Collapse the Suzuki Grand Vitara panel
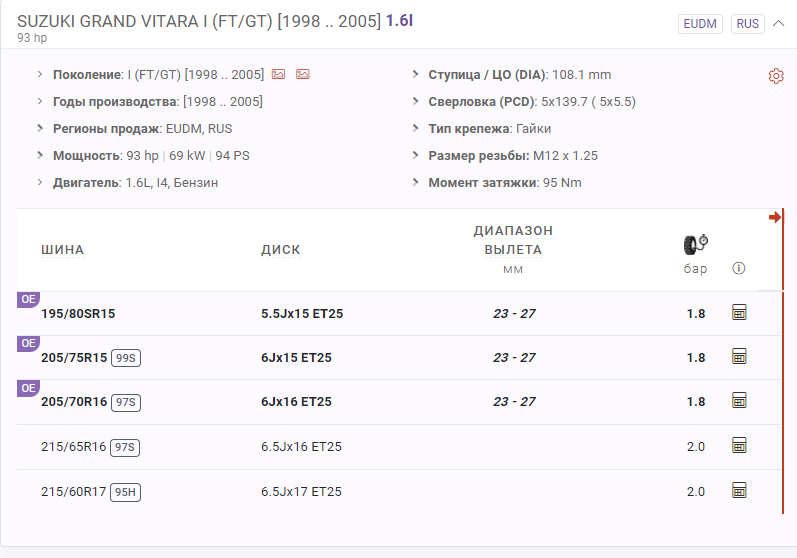This screenshot has width=797, height=558. coord(779,23)
